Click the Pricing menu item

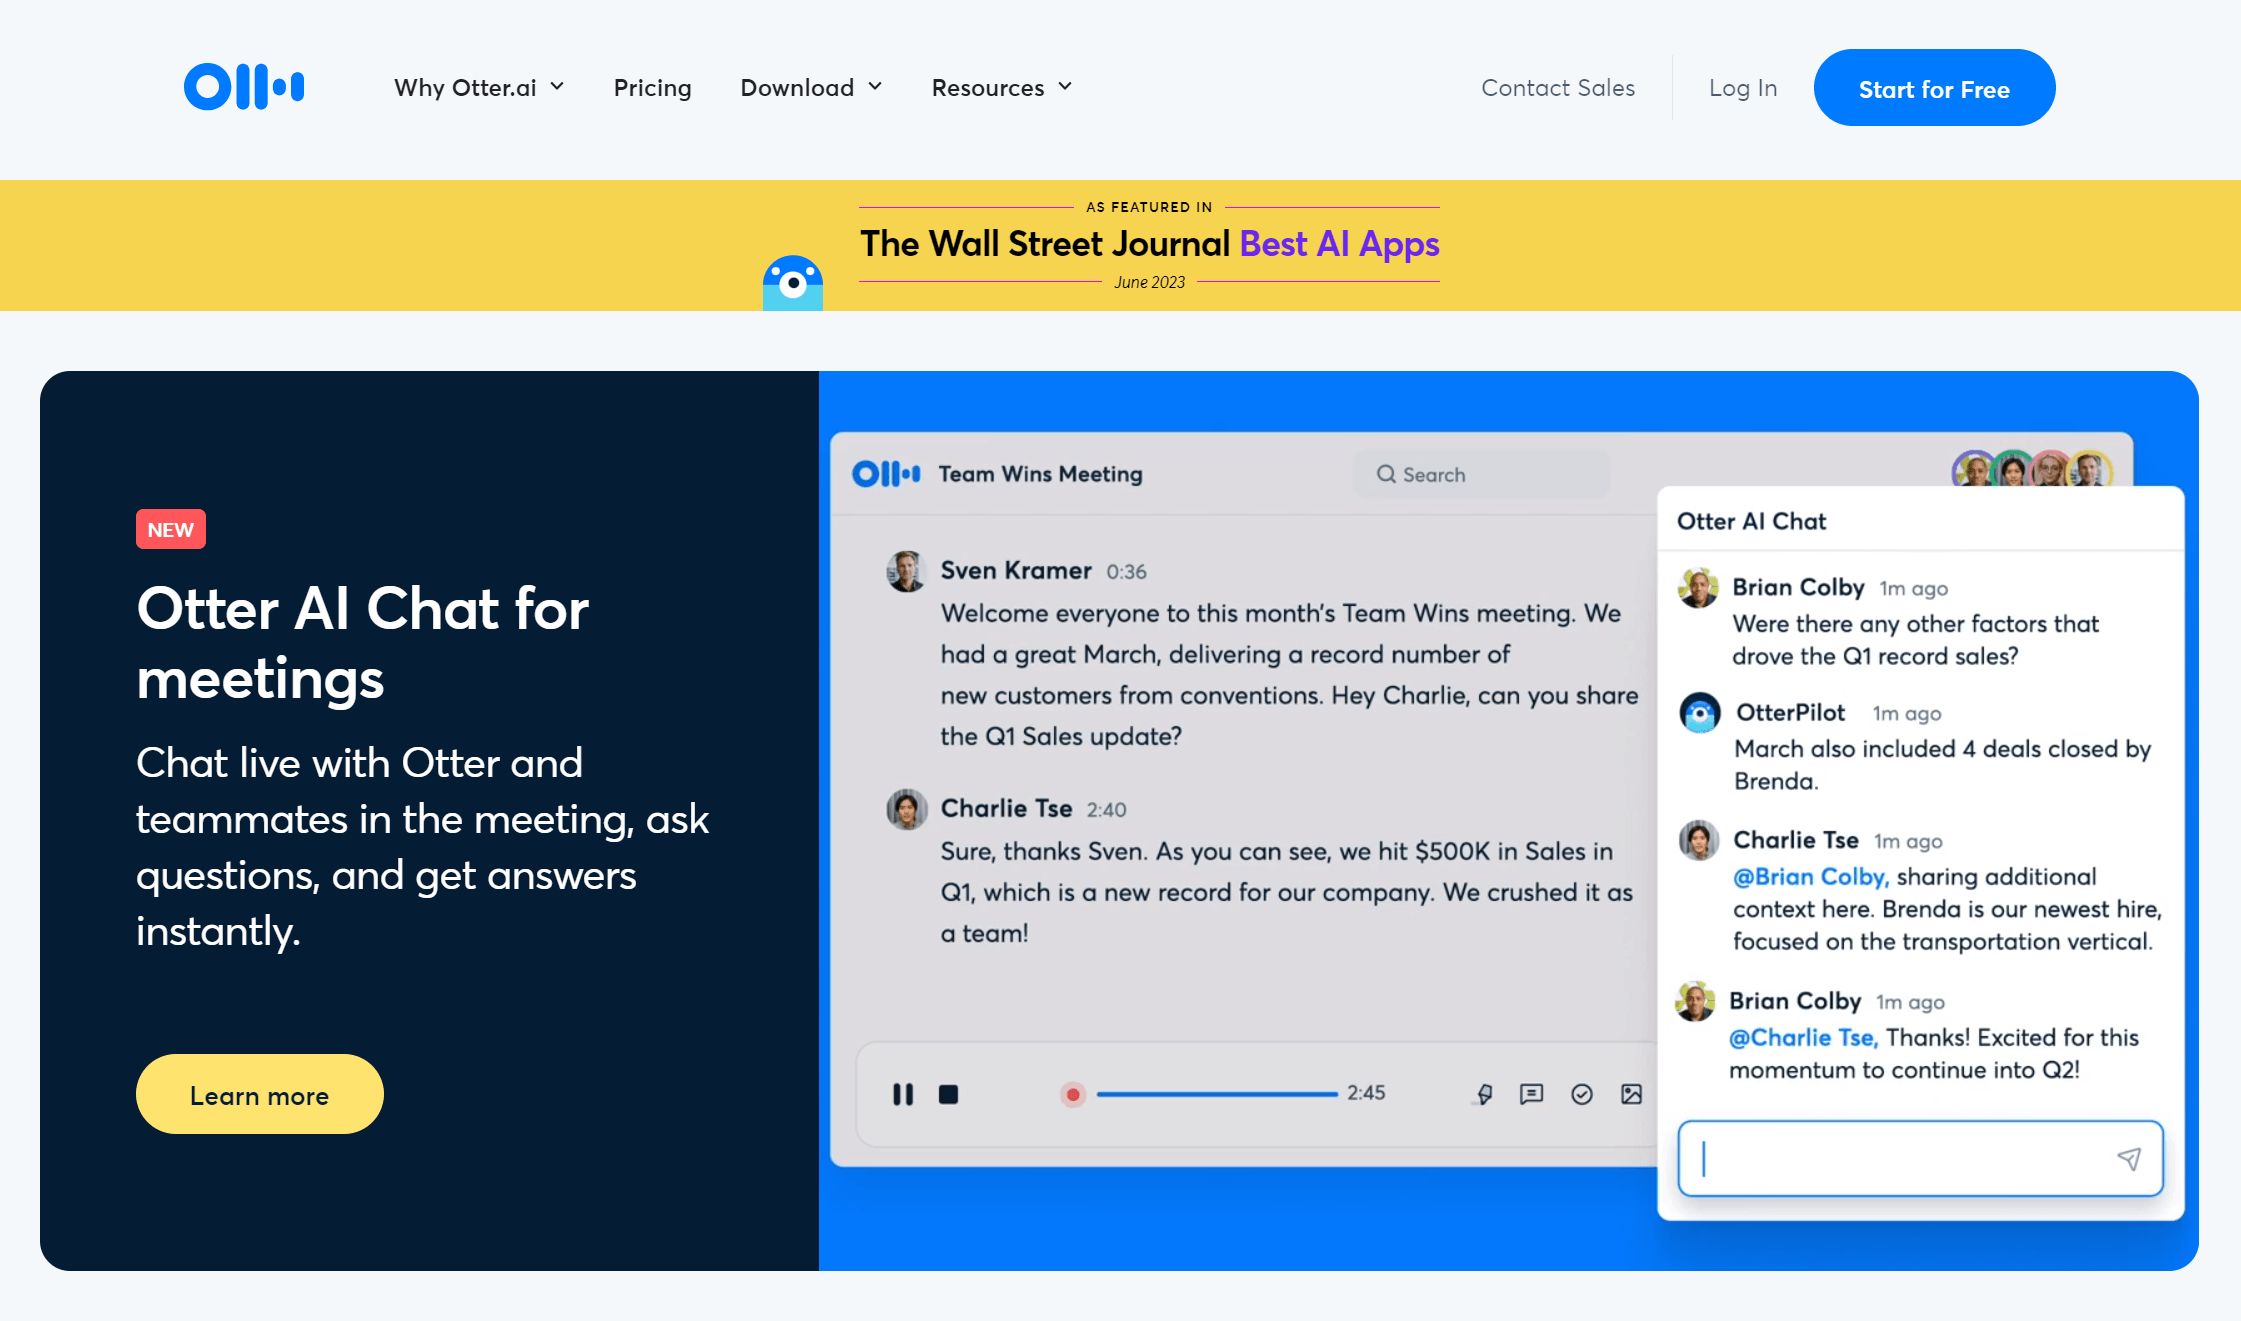point(653,86)
